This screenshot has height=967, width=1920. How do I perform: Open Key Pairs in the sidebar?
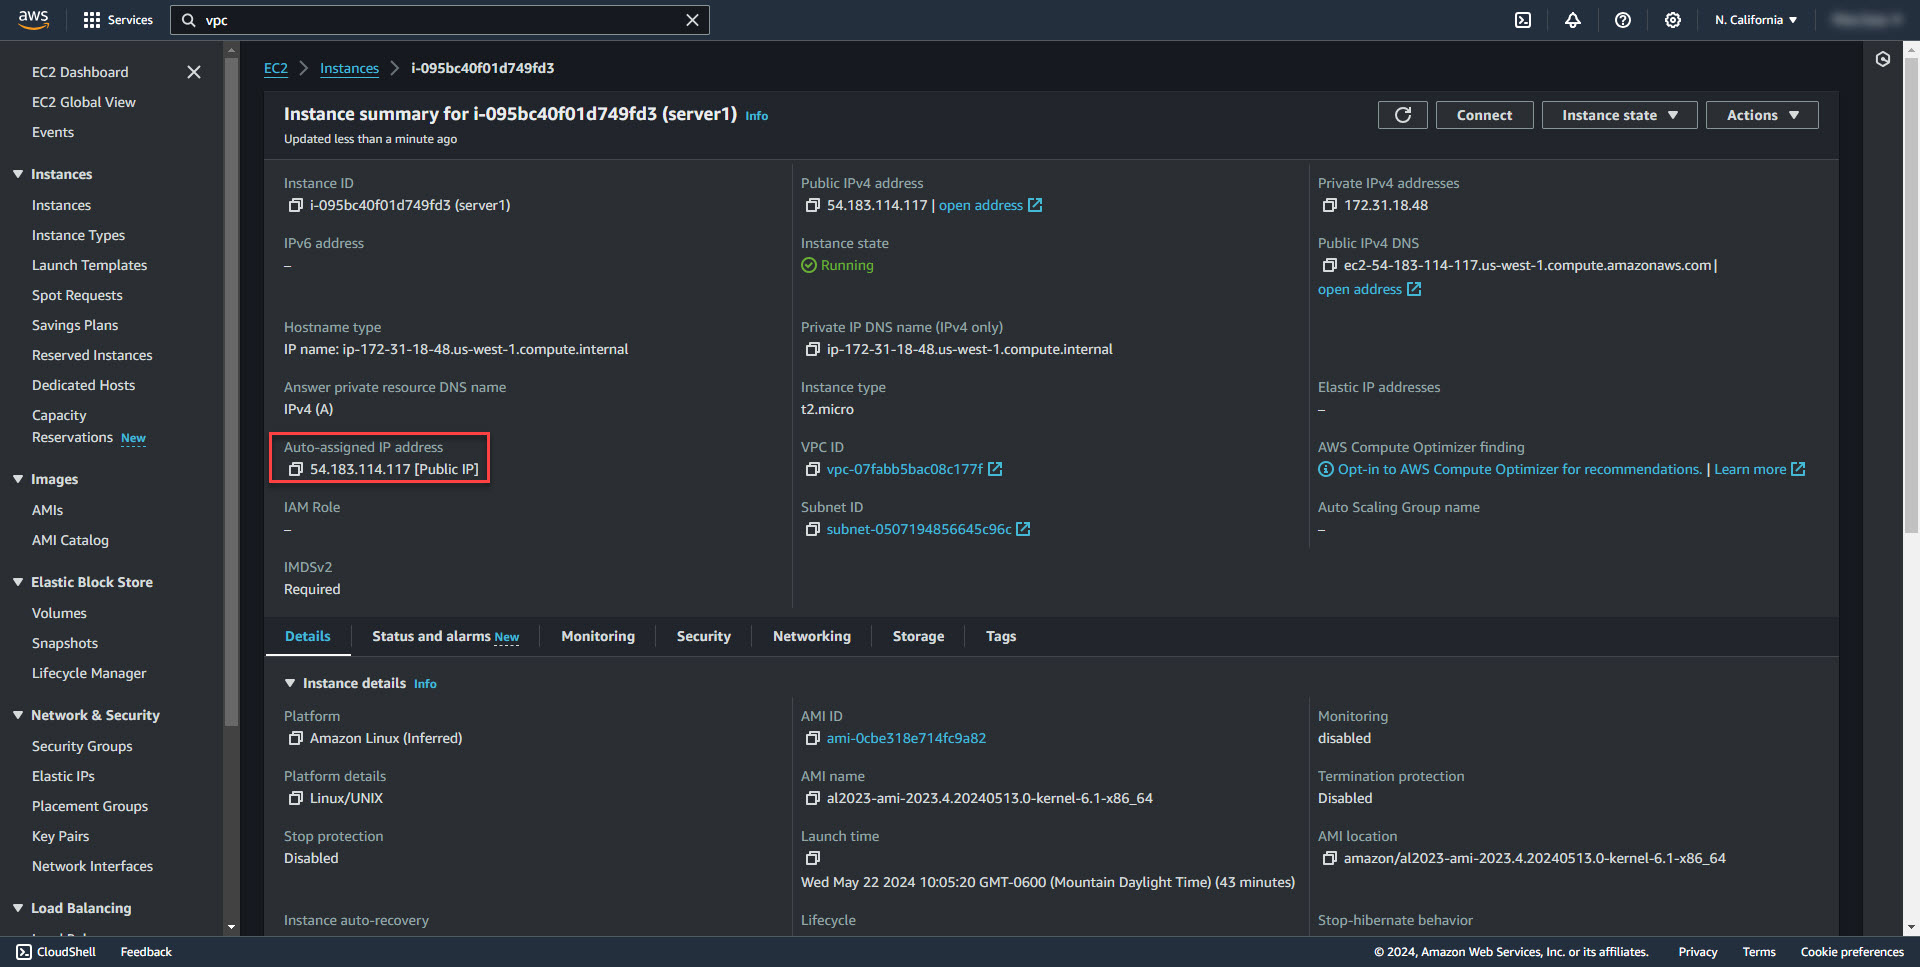pyautogui.click(x=60, y=836)
